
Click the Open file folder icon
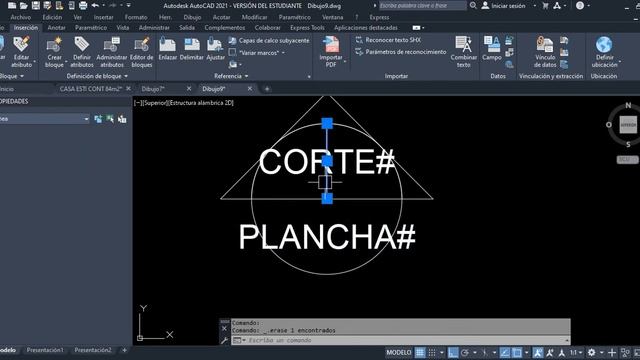pos(24,6)
